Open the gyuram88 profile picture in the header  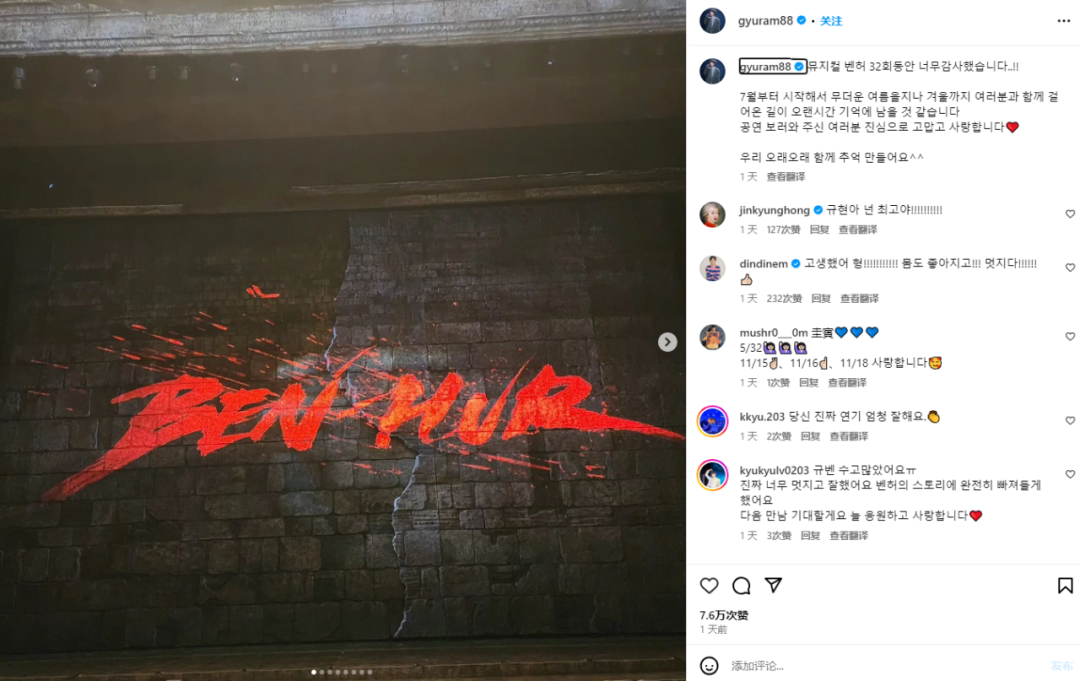(x=712, y=21)
